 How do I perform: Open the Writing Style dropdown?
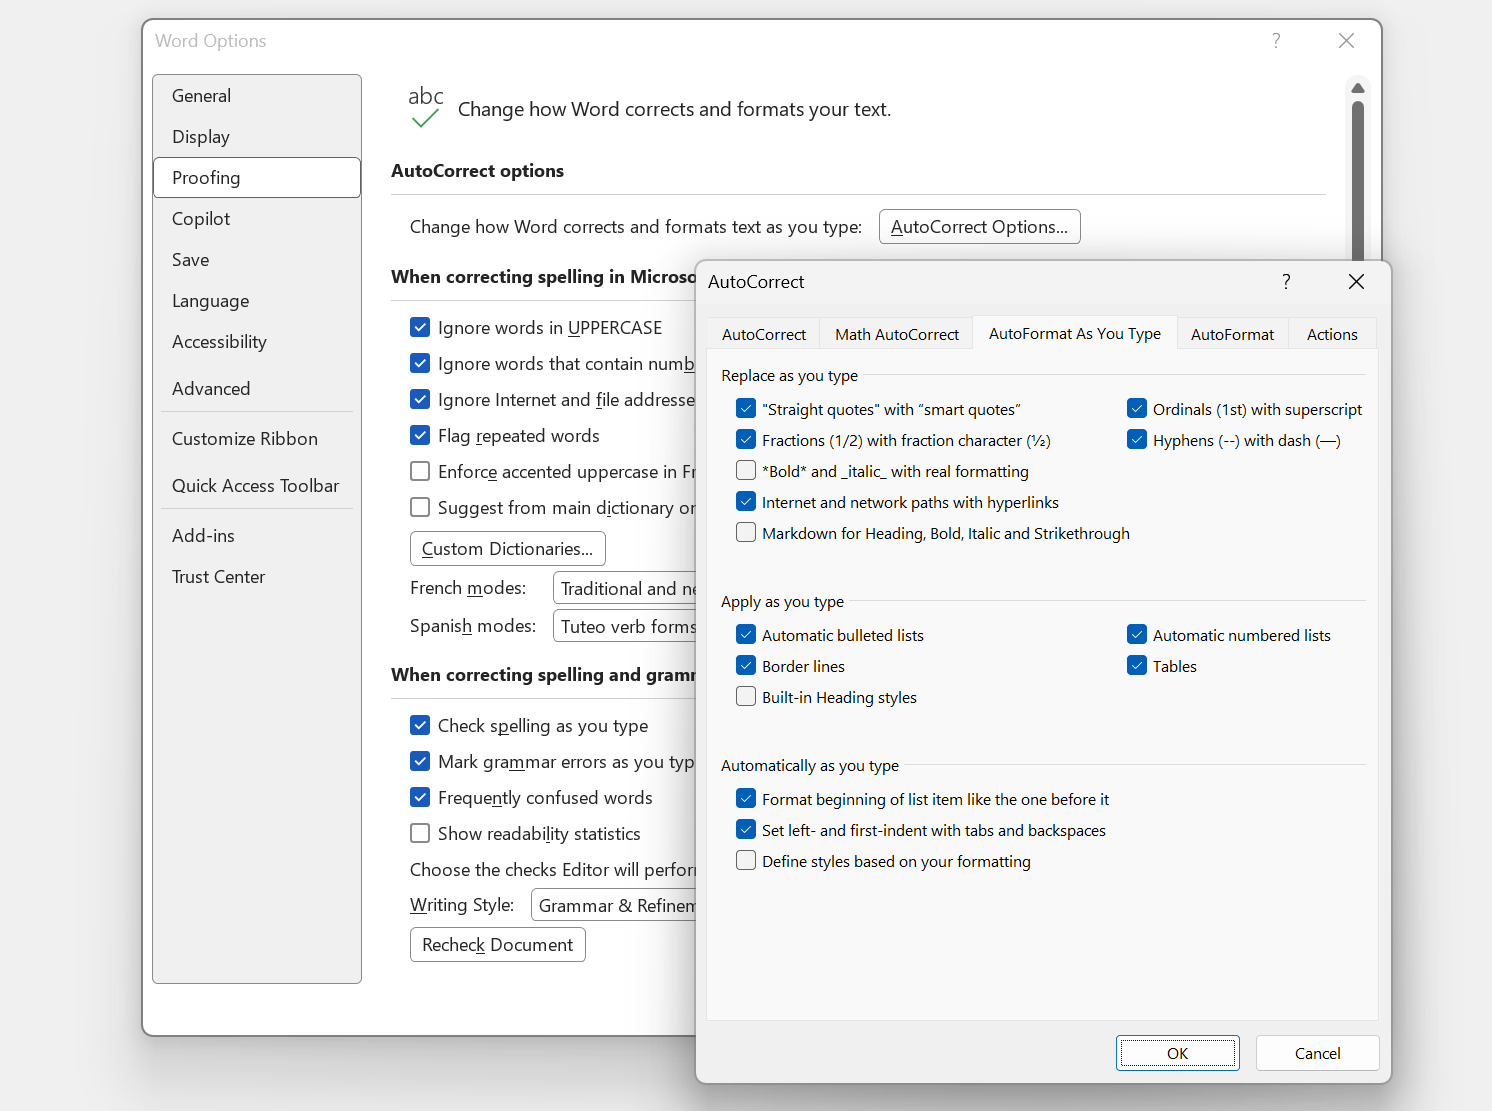[614, 905]
